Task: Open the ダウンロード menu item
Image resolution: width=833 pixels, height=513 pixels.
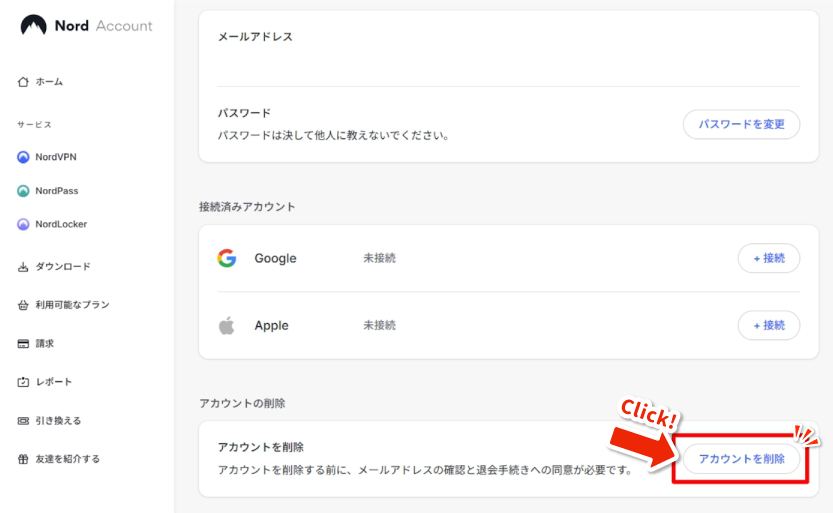Action: 63,267
